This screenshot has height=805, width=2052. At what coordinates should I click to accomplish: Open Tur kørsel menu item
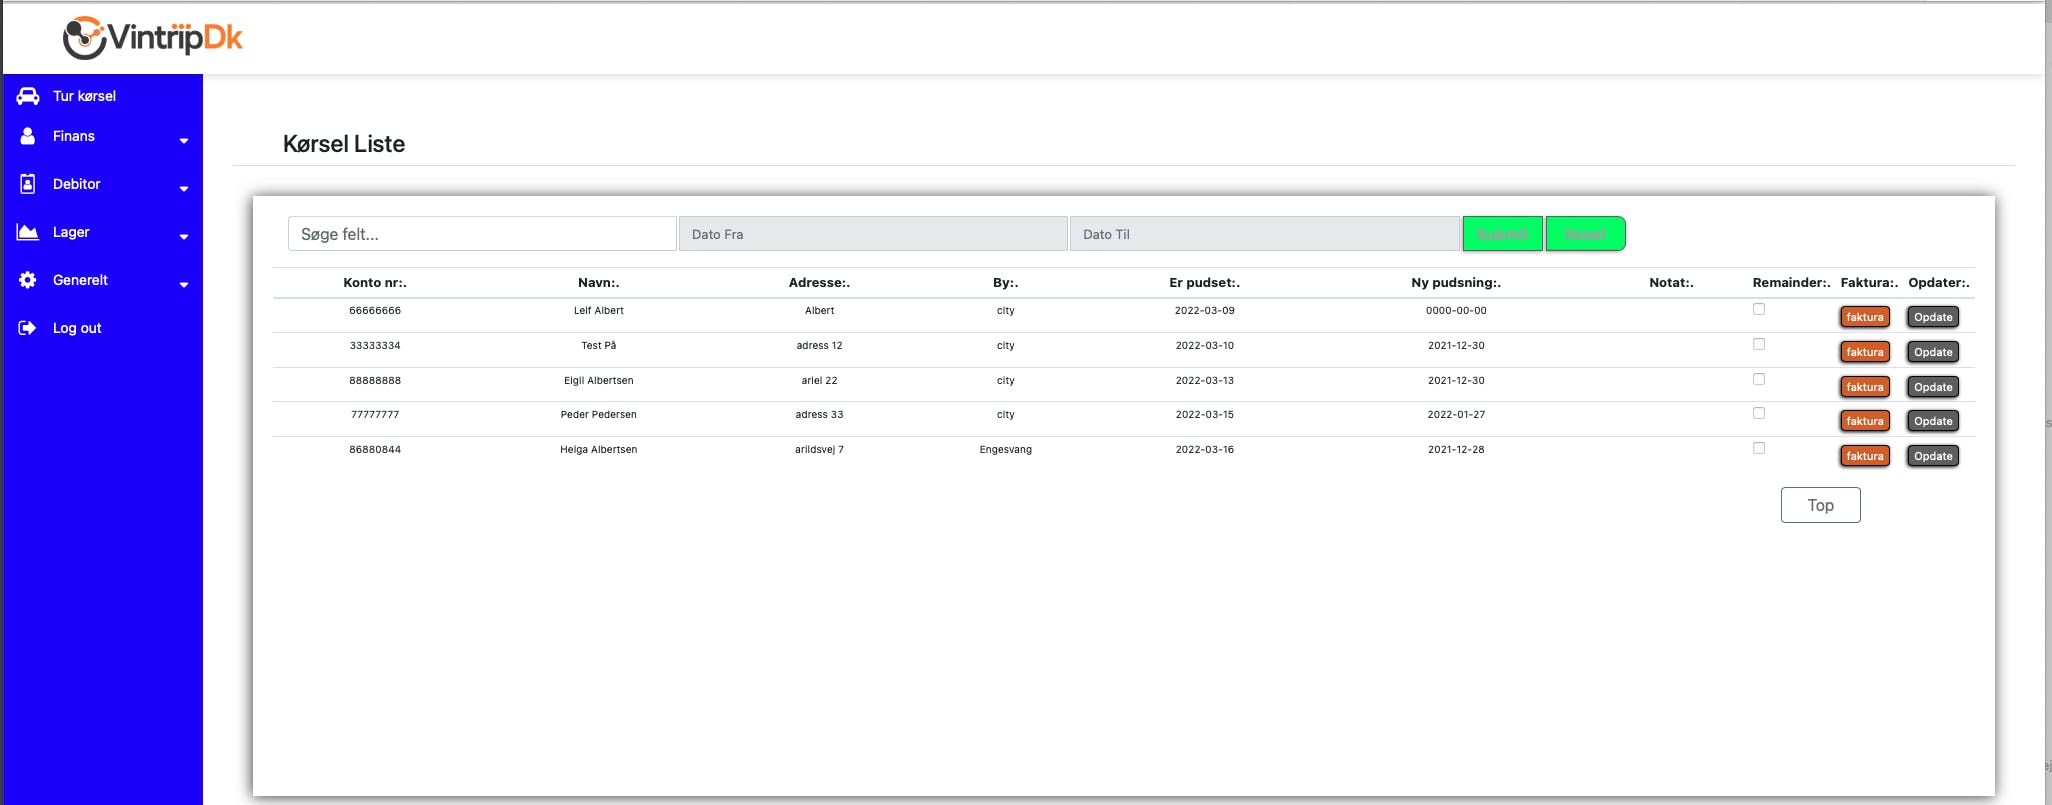tap(84, 96)
